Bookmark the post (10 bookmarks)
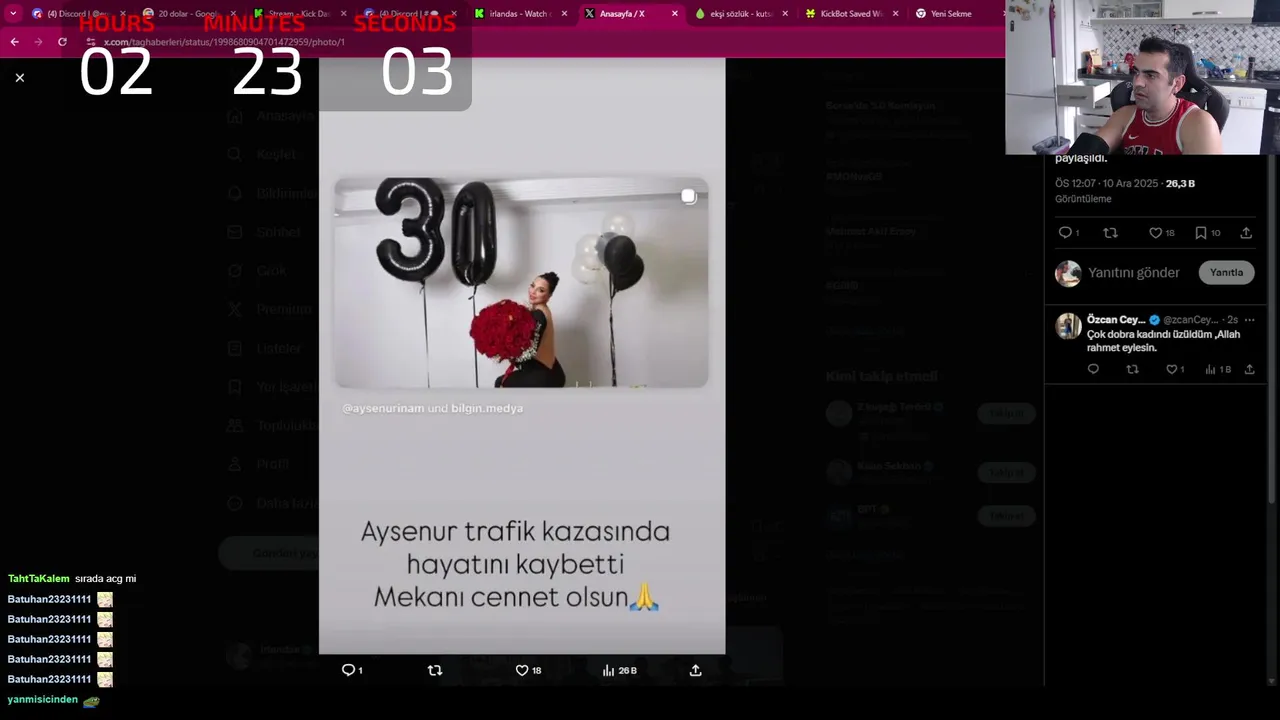The width and height of the screenshot is (1280, 720). 1208,233
